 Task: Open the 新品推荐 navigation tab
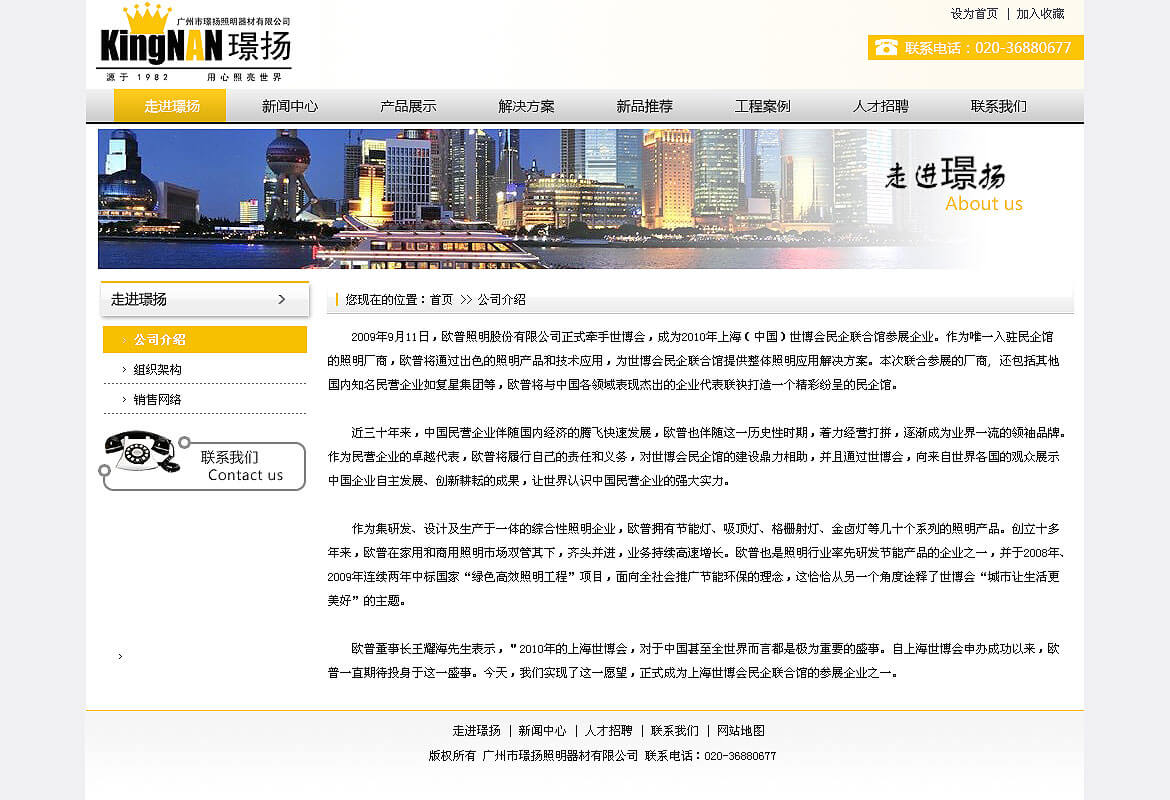point(645,106)
